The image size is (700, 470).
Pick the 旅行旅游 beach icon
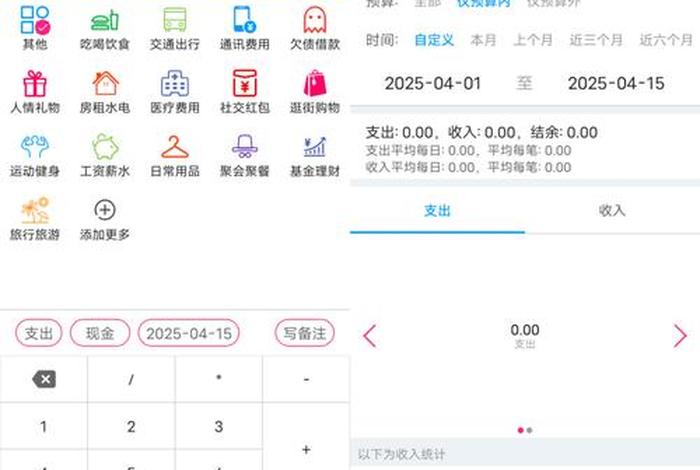(35, 210)
